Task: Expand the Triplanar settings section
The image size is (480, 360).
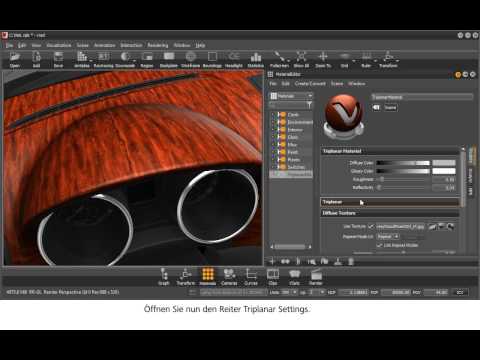Action: [x=390, y=202]
